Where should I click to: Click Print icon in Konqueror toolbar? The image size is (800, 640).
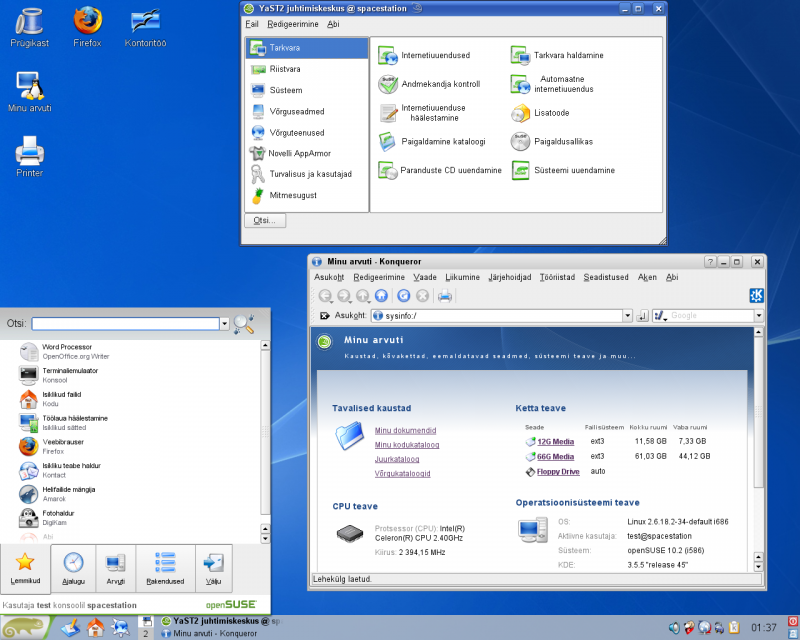(445, 296)
